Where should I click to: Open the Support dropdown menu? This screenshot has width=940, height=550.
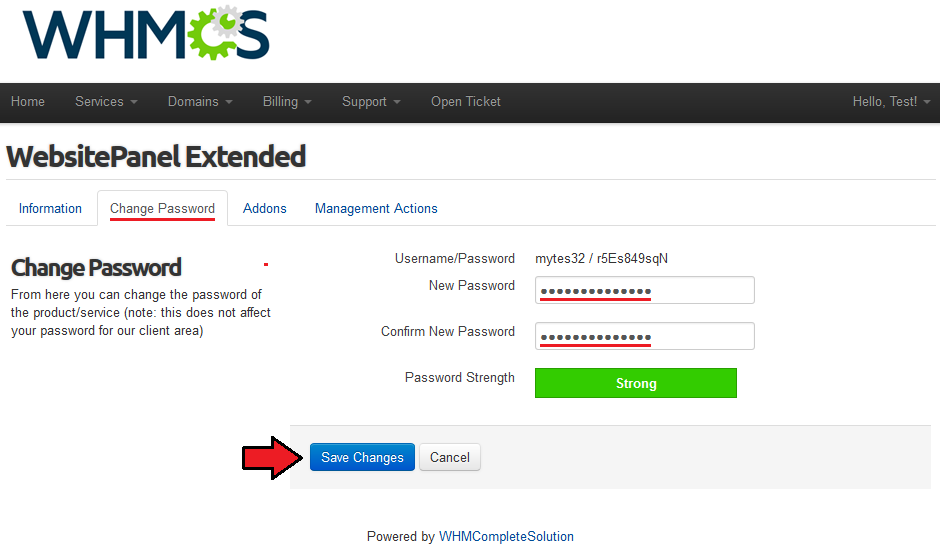(371, 102)
